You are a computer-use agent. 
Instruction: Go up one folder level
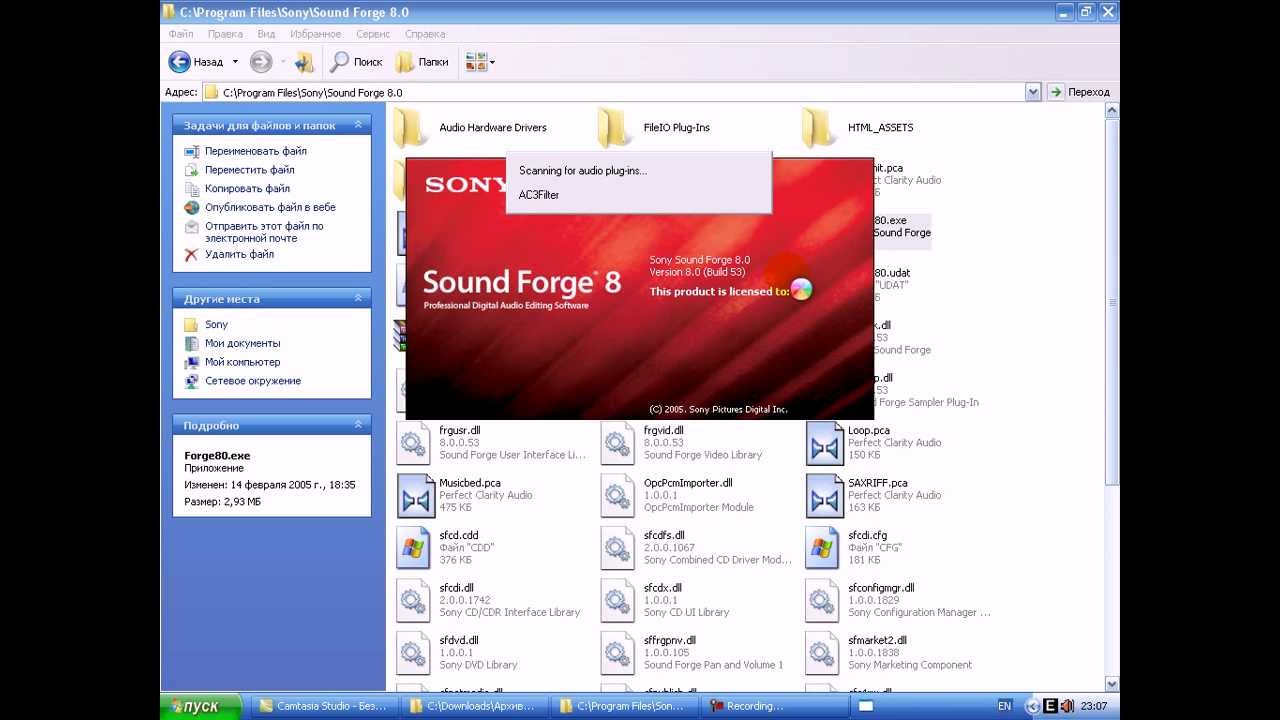[x=305, y=62]
